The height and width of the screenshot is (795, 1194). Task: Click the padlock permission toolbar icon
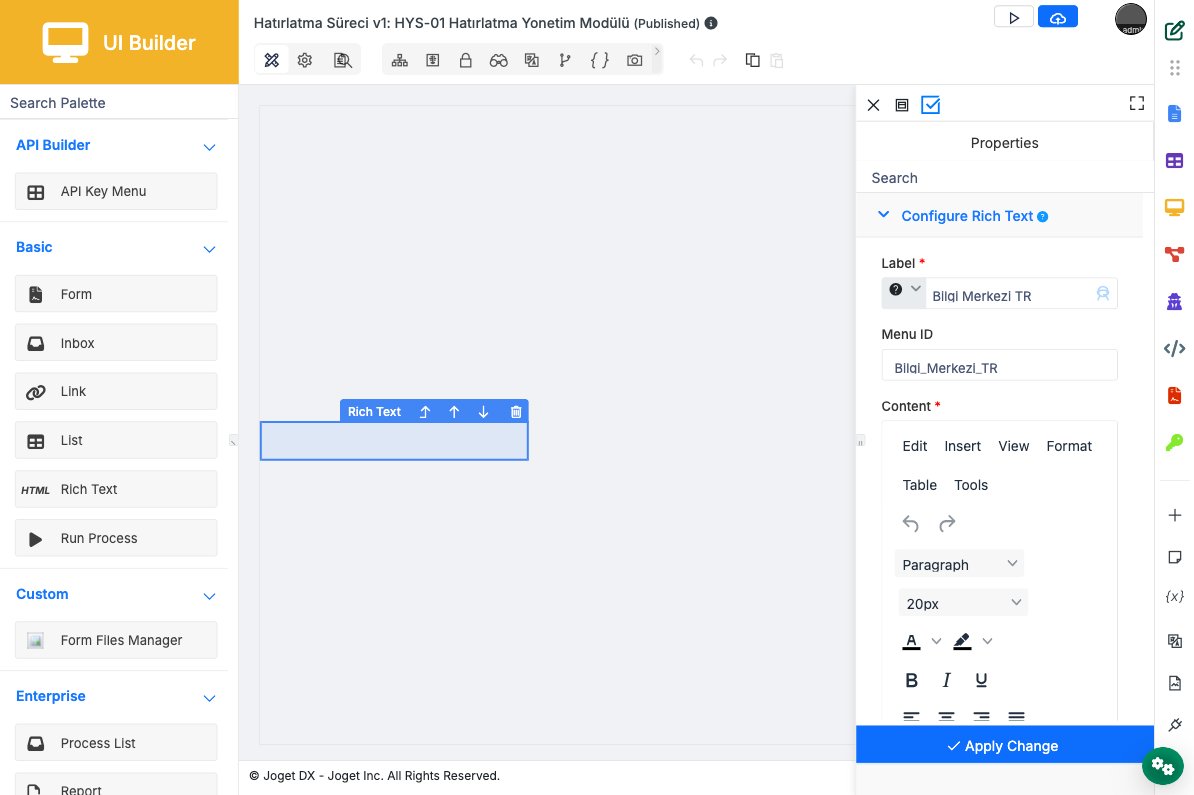465,60
